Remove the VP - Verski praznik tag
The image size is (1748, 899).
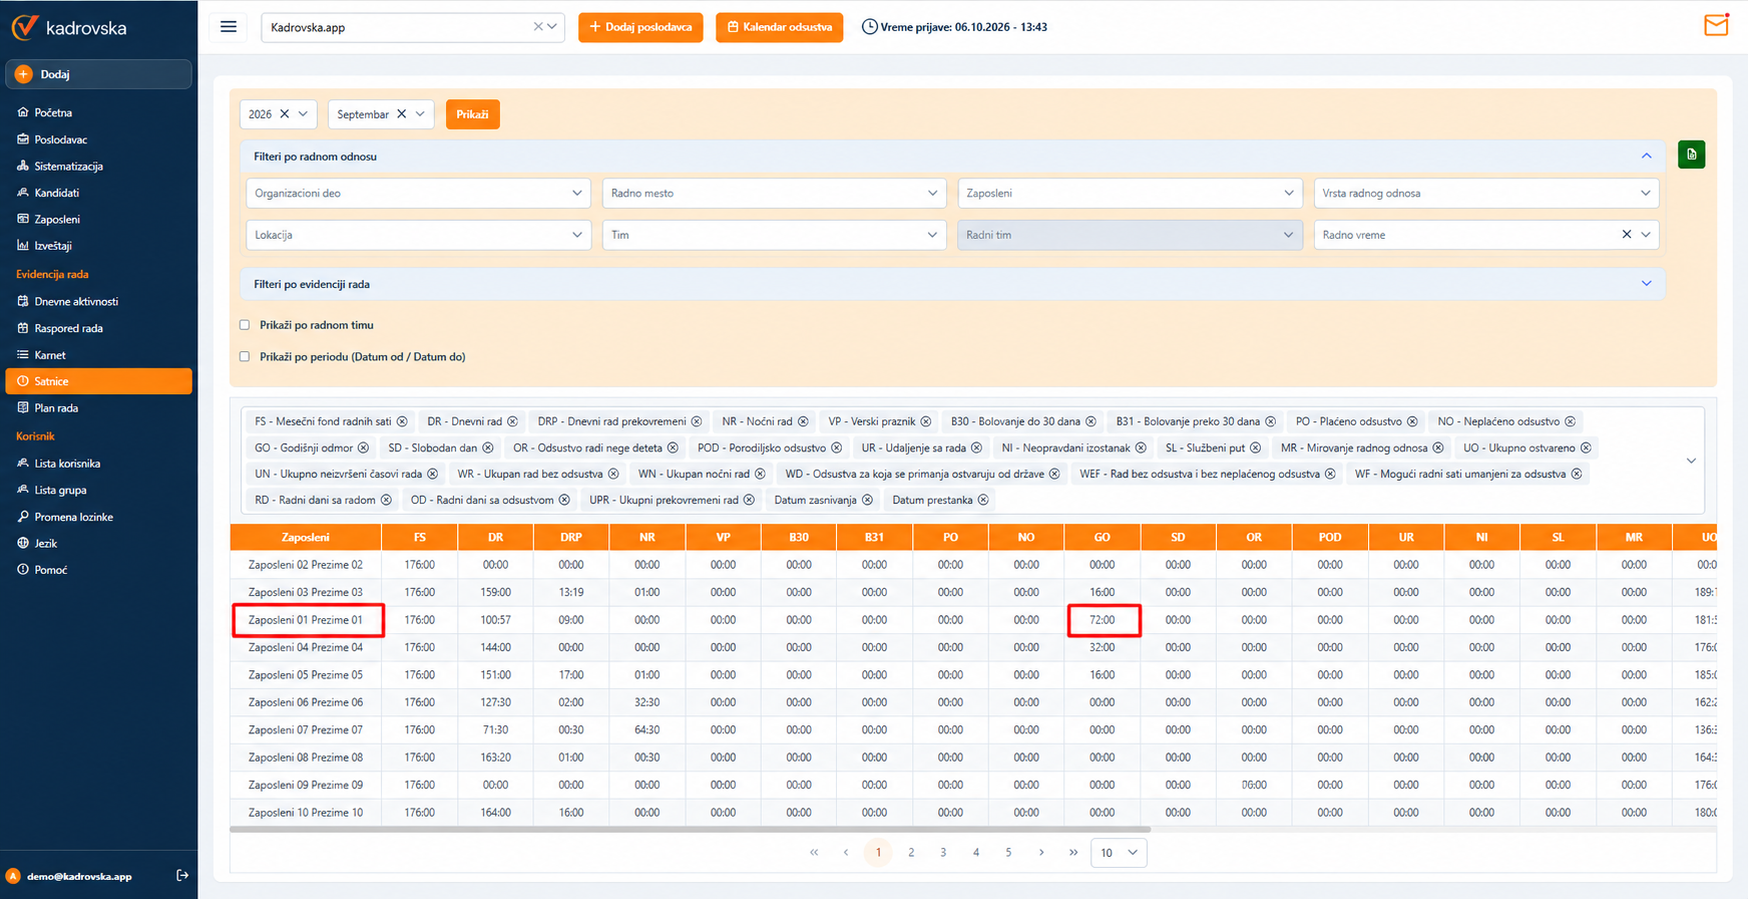[926, 422]
